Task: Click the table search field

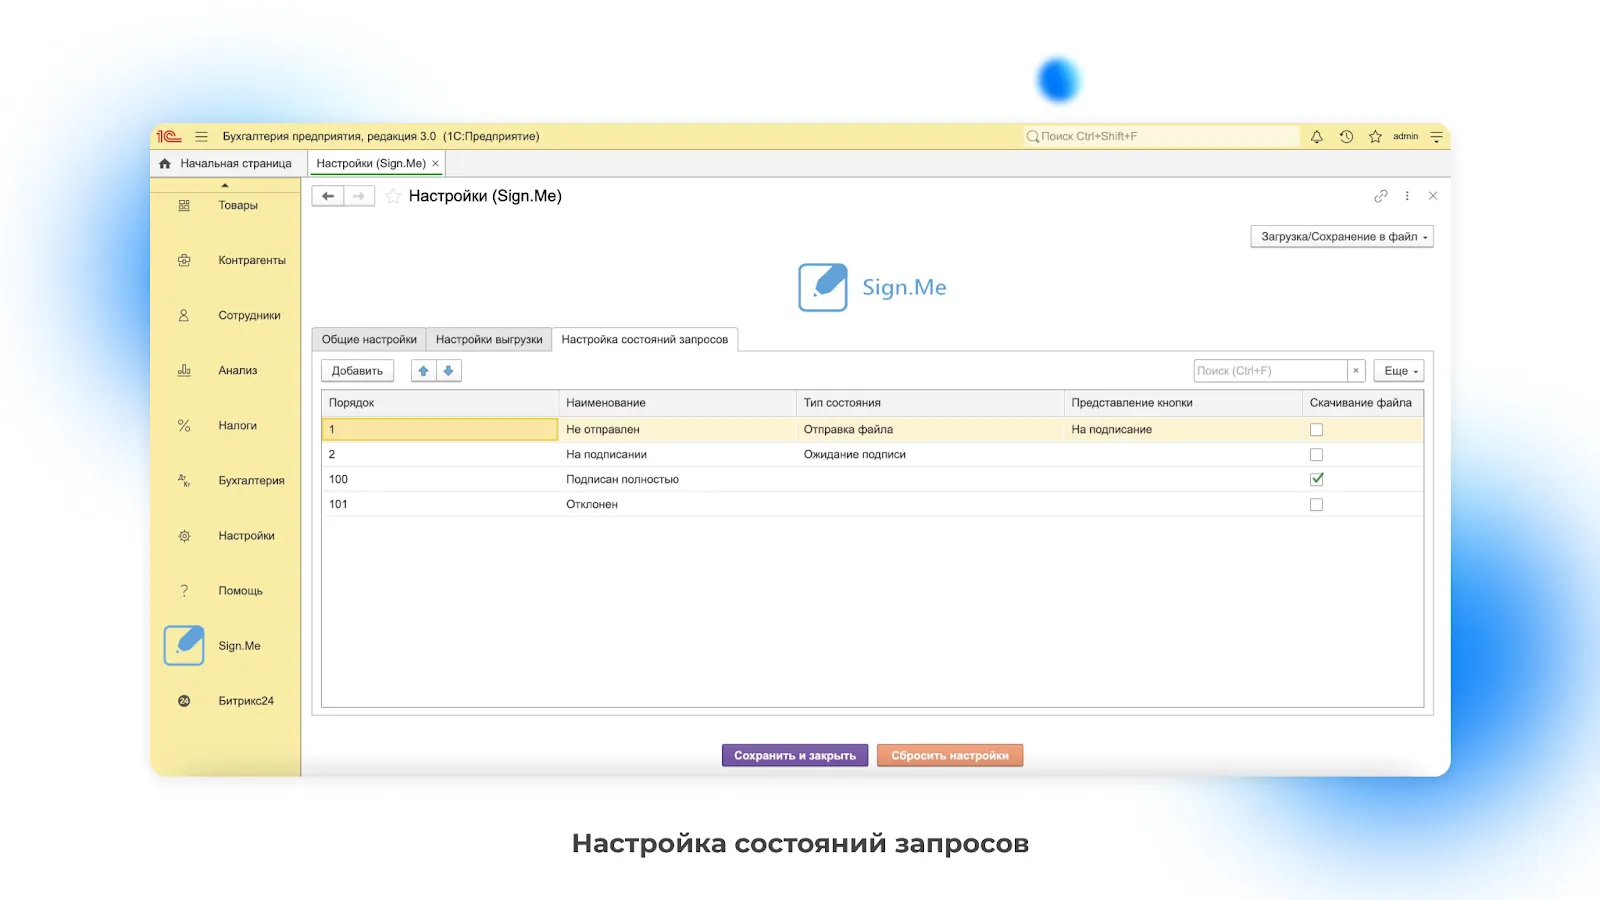Action: coord(1270,371)
